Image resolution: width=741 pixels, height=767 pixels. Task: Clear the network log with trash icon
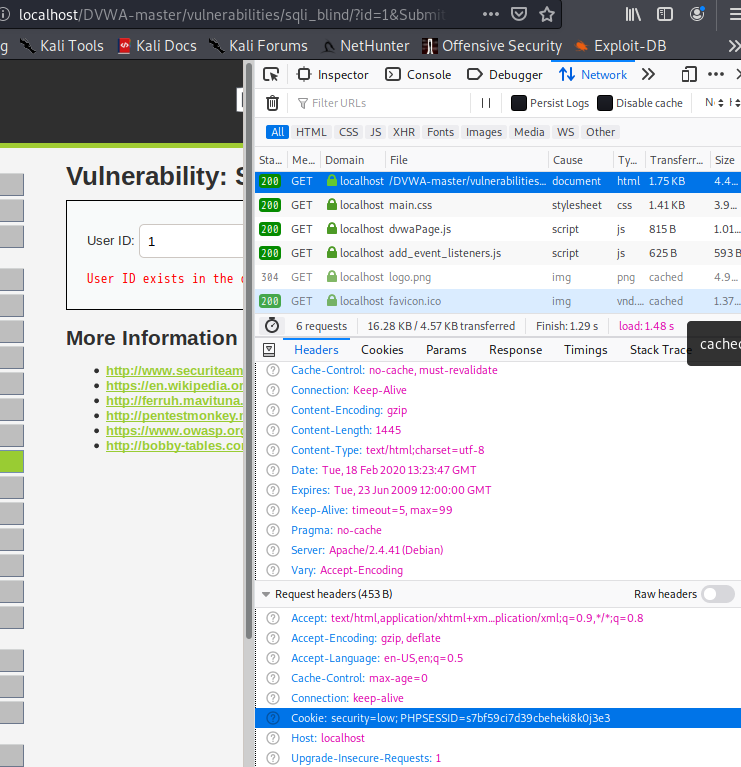[x=272, y=103]
